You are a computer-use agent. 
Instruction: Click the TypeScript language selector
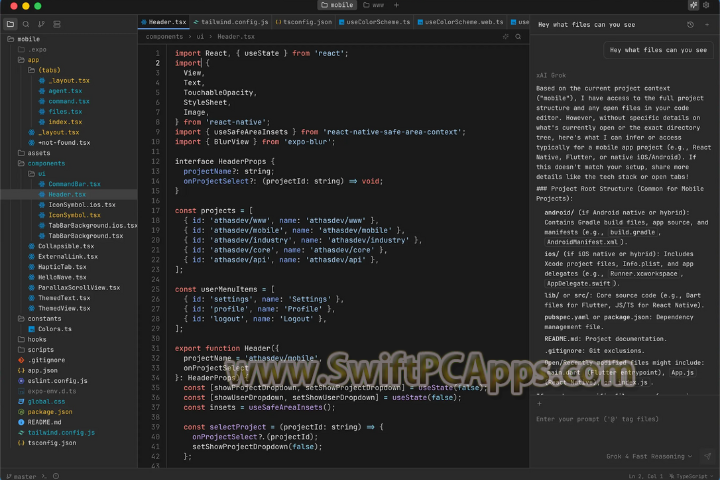point(691,476)
